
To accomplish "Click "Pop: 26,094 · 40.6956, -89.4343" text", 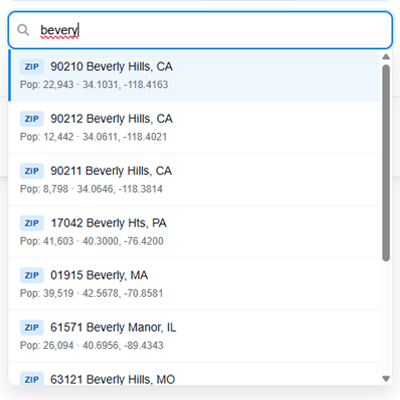I will (92, 345).
